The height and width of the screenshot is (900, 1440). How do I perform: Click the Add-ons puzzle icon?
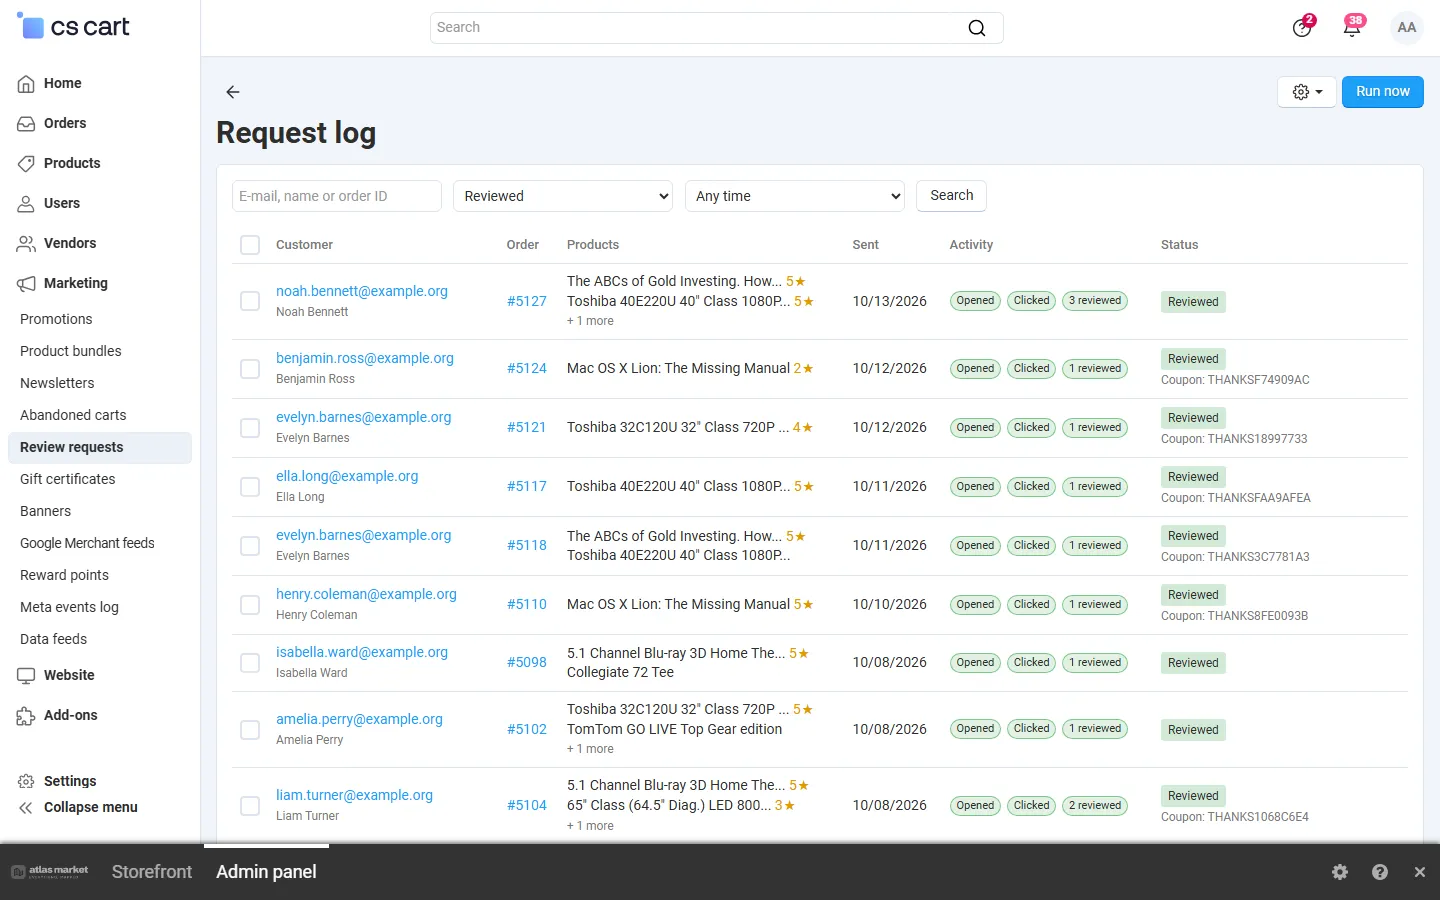27,716
